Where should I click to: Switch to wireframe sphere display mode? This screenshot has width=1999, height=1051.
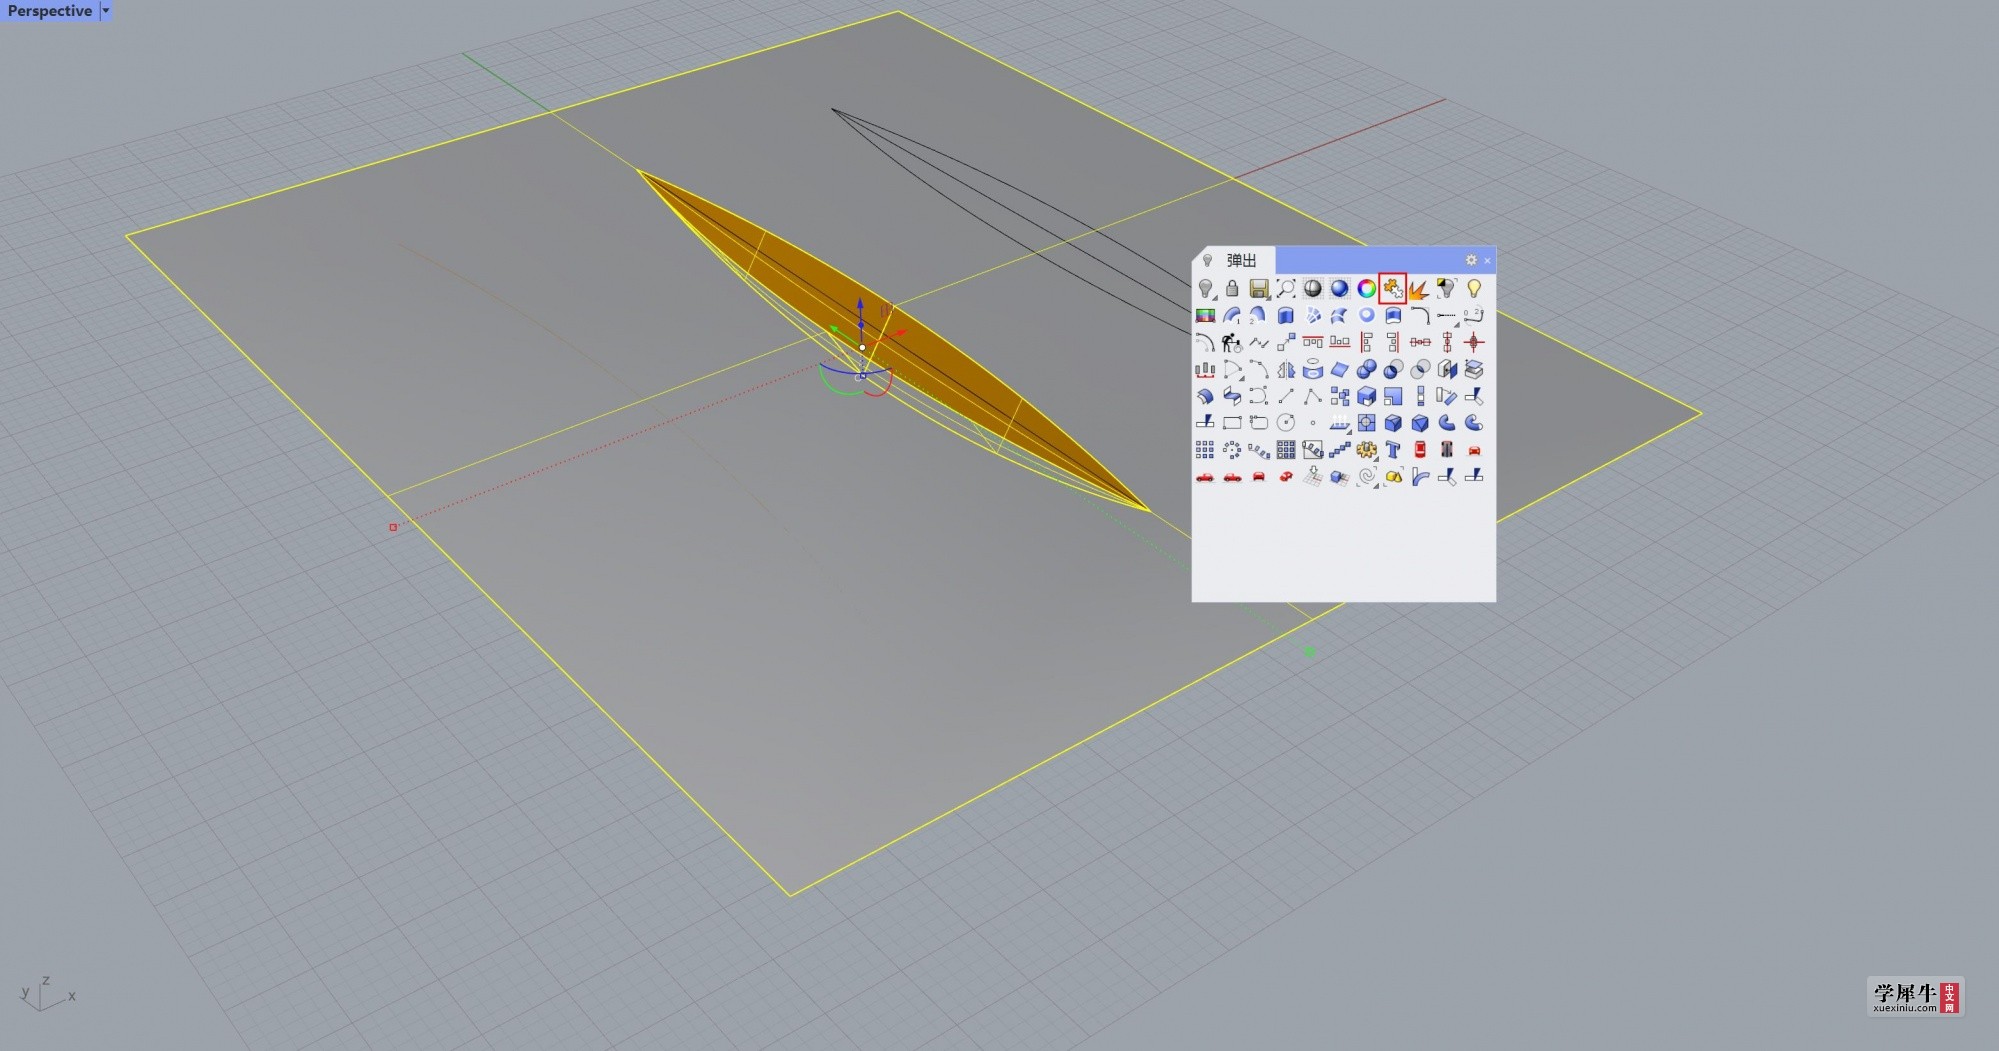(1313, 288)
